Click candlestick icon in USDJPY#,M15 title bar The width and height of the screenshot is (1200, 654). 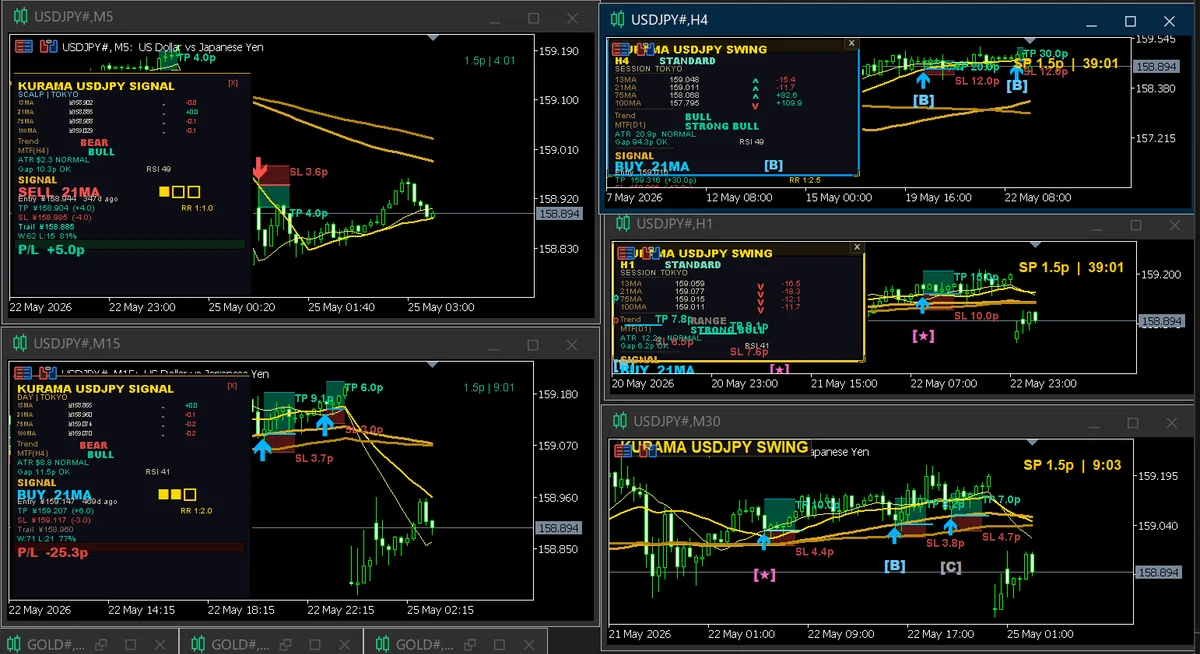(21, 343)
